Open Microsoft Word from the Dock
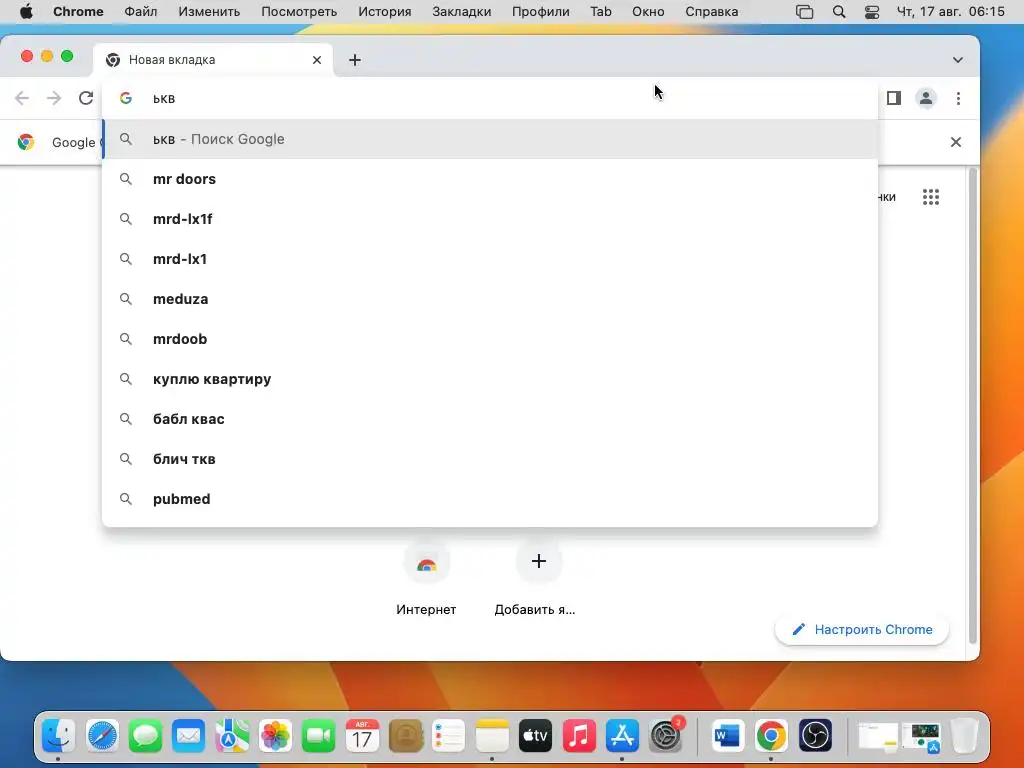The image size is (1024, 768). (x=728, y=736)
